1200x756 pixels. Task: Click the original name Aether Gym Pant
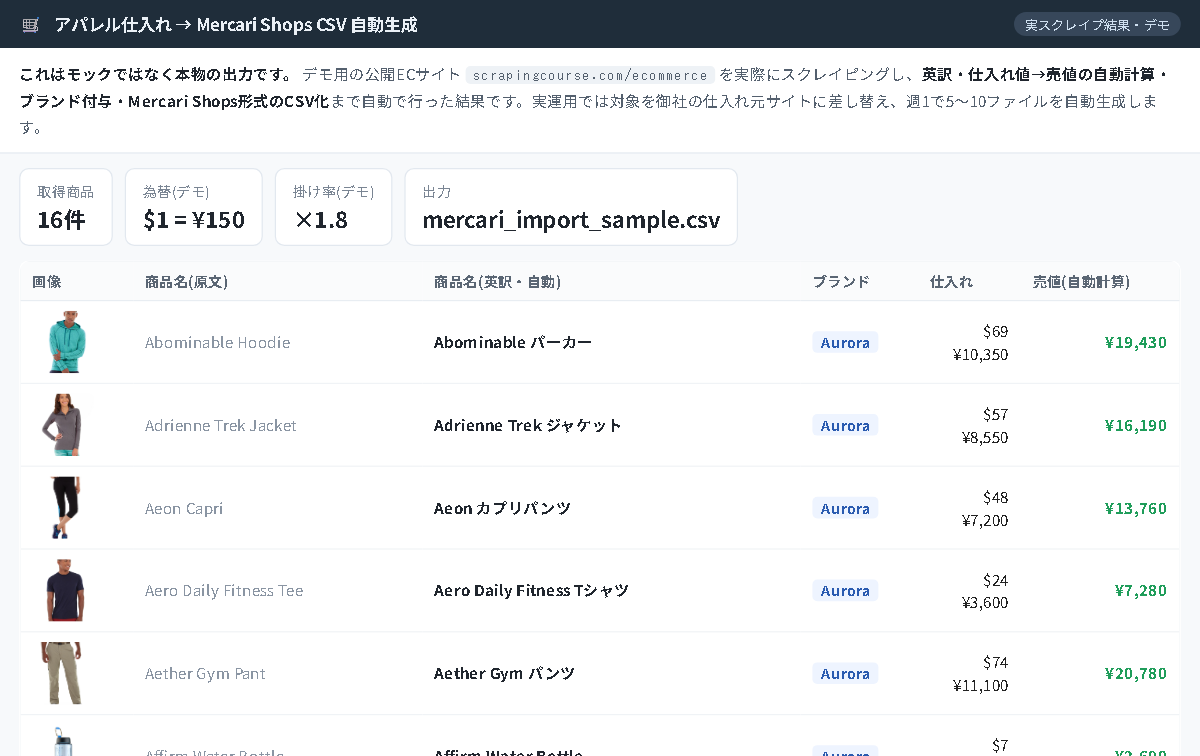coord(205,674)
